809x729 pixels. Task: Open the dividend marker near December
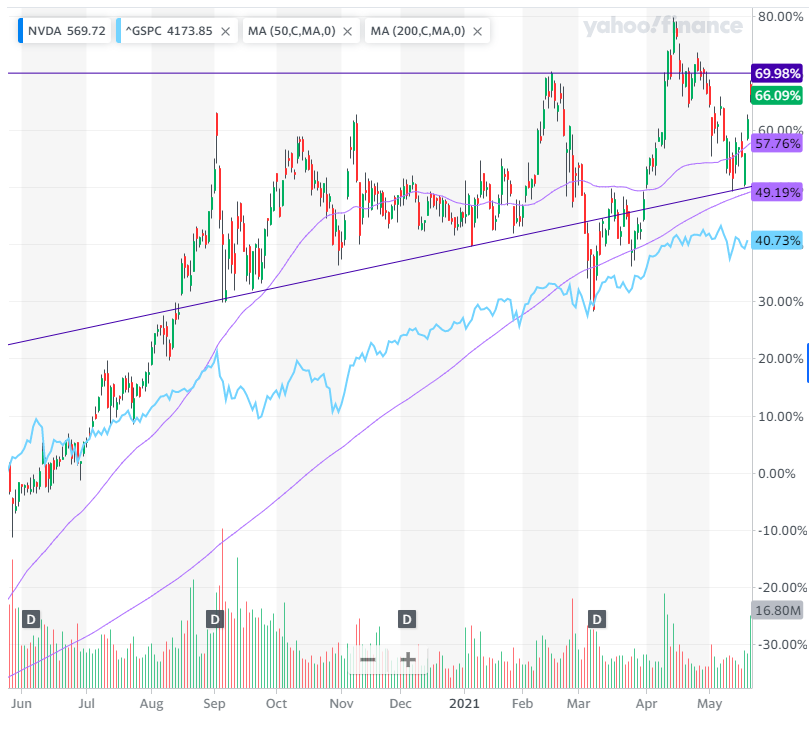coord(407,619)
